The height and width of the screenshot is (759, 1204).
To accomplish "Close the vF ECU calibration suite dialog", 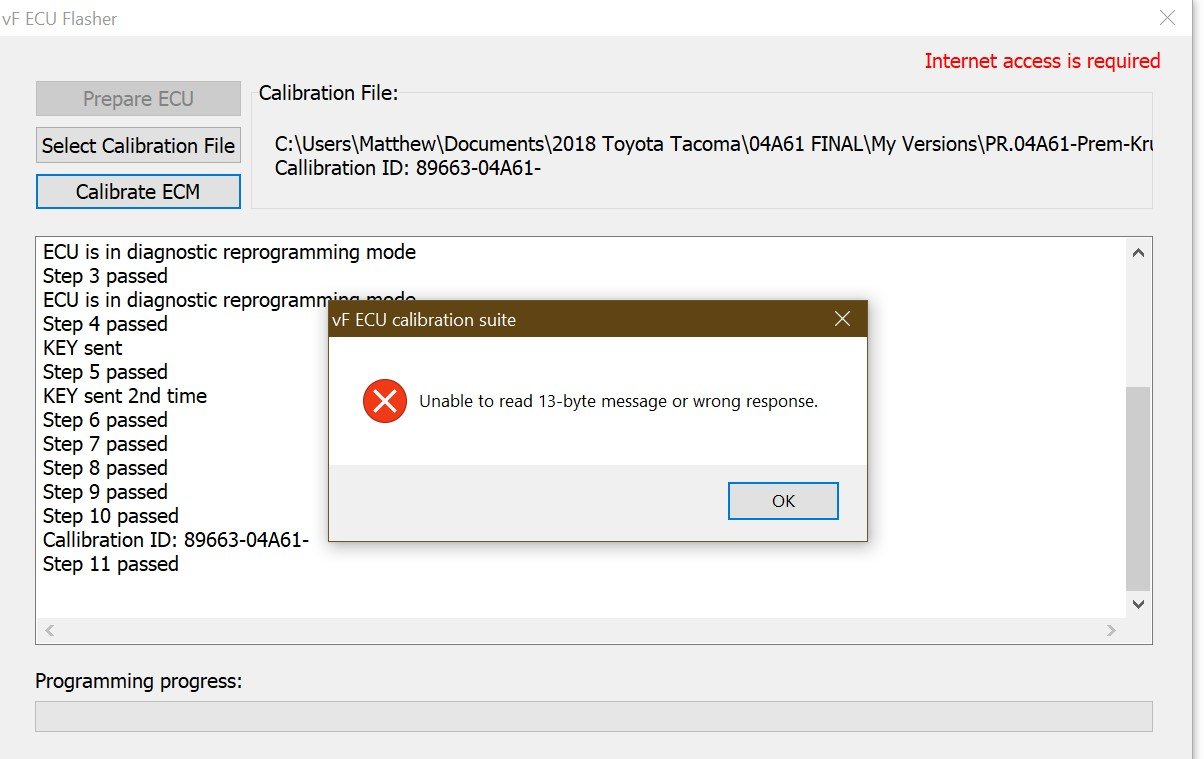I will pos(842,319).
